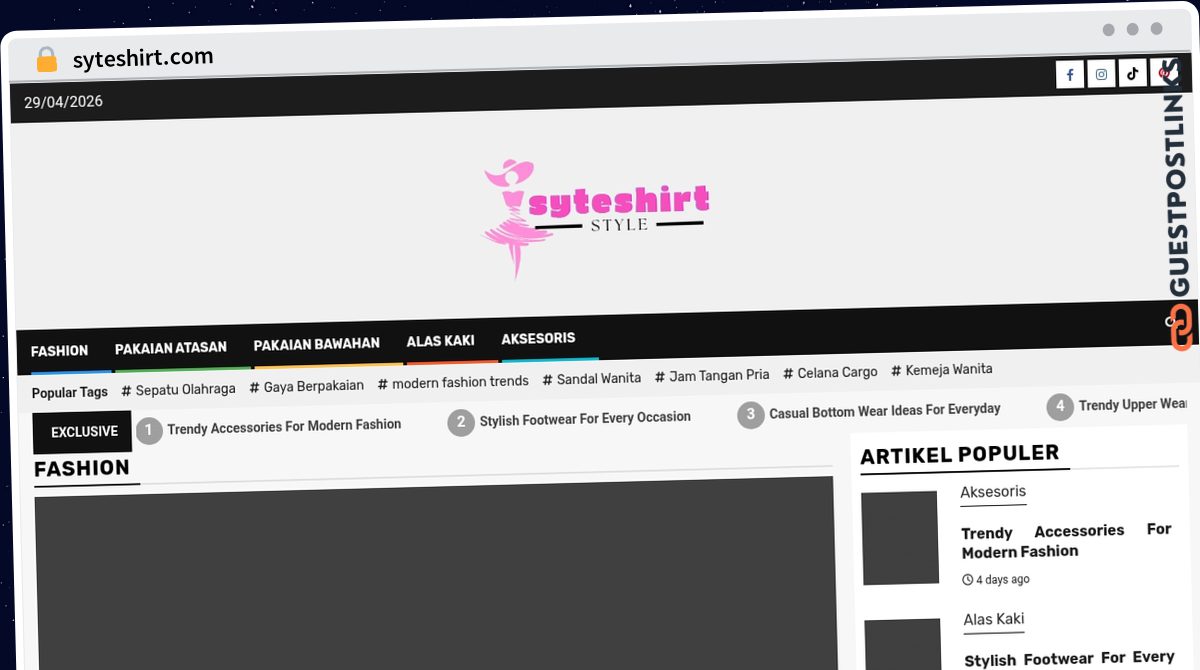Open ticker item Trendy Accessories For Modern Fashion
The width and height of the screenshot is (1200, 670).
284,426
